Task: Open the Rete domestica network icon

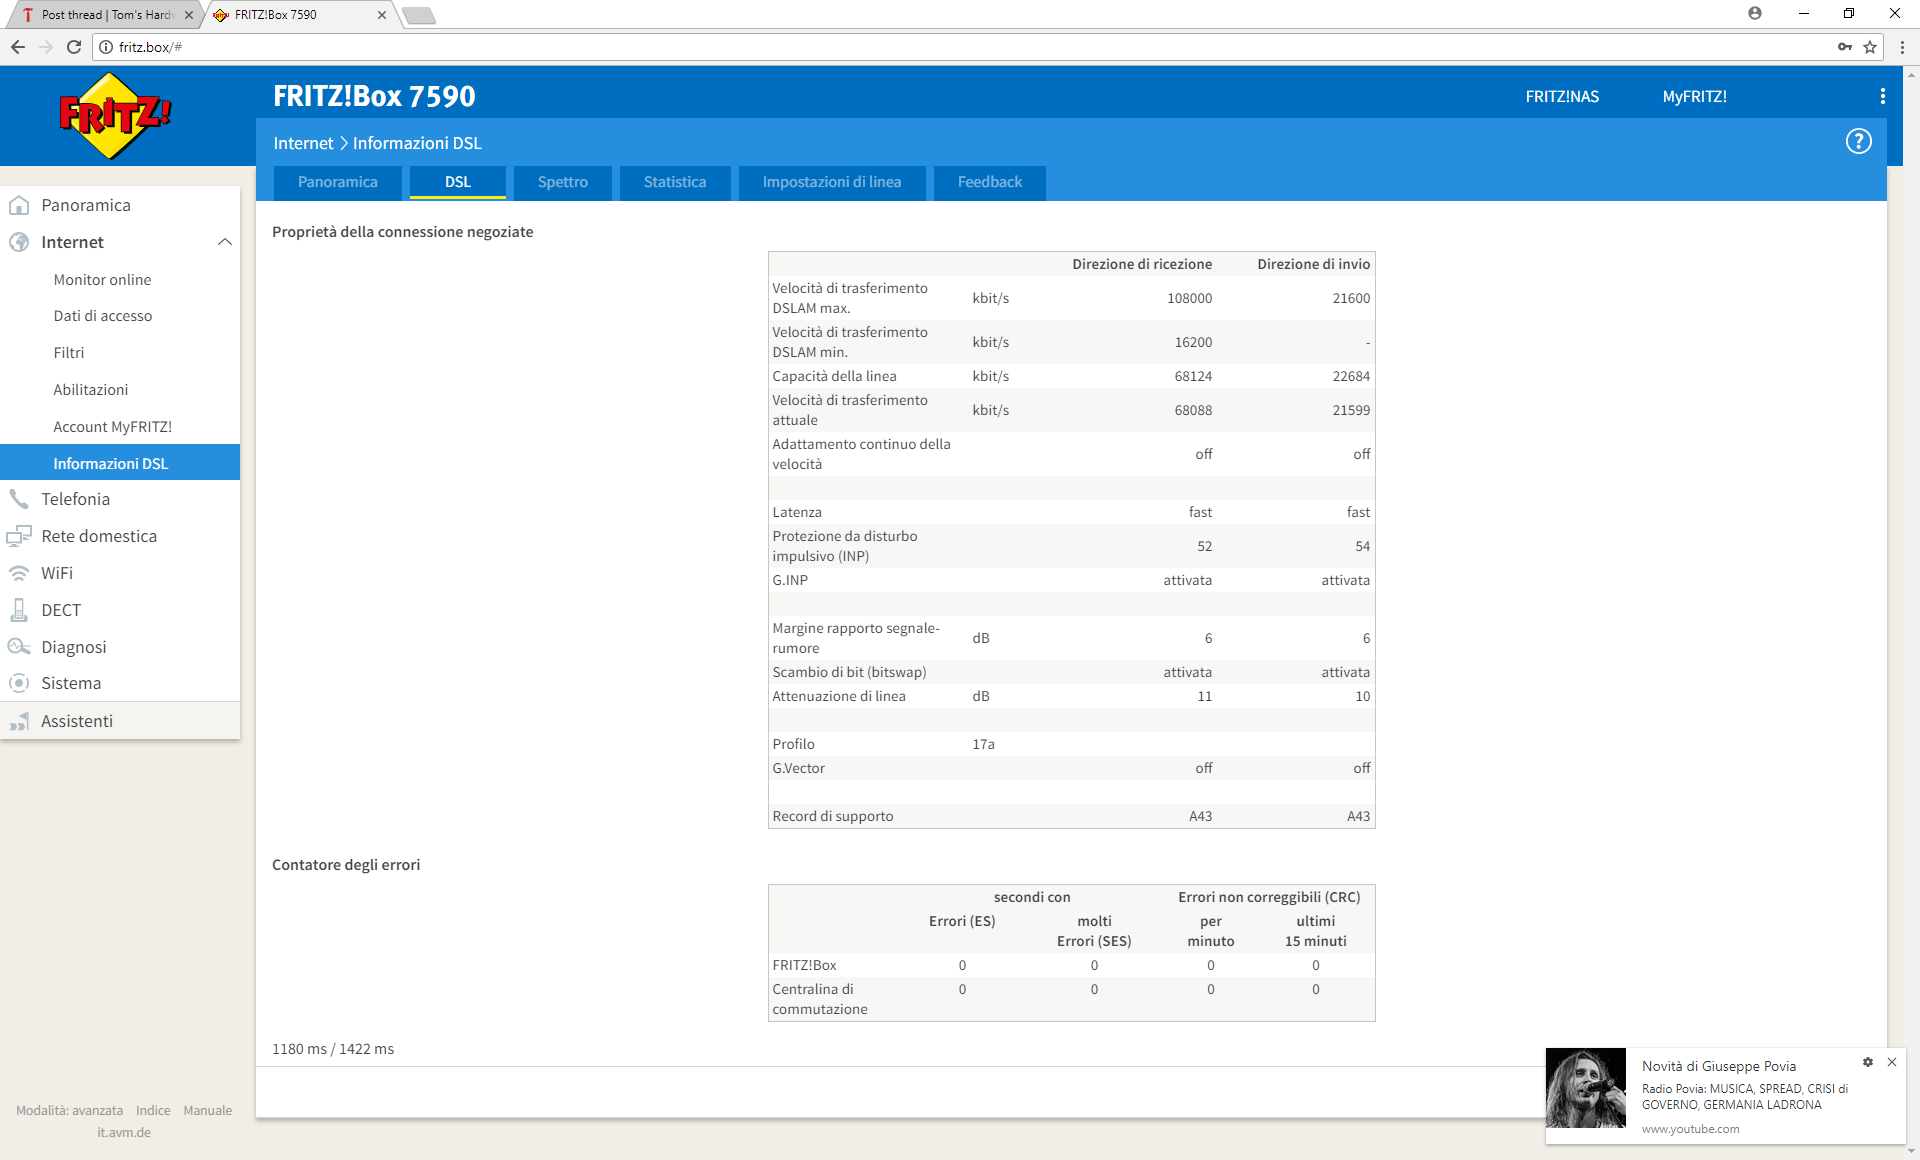Action: 19,536
